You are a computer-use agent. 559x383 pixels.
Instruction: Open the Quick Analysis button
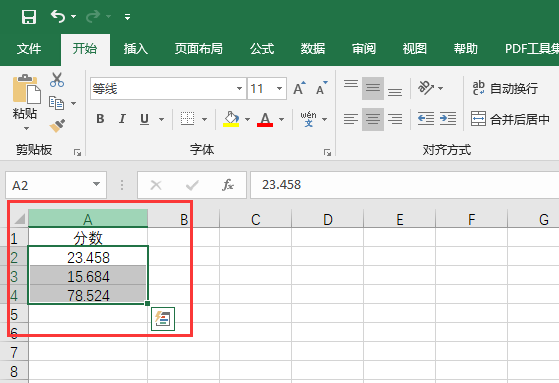pos(163,319)
